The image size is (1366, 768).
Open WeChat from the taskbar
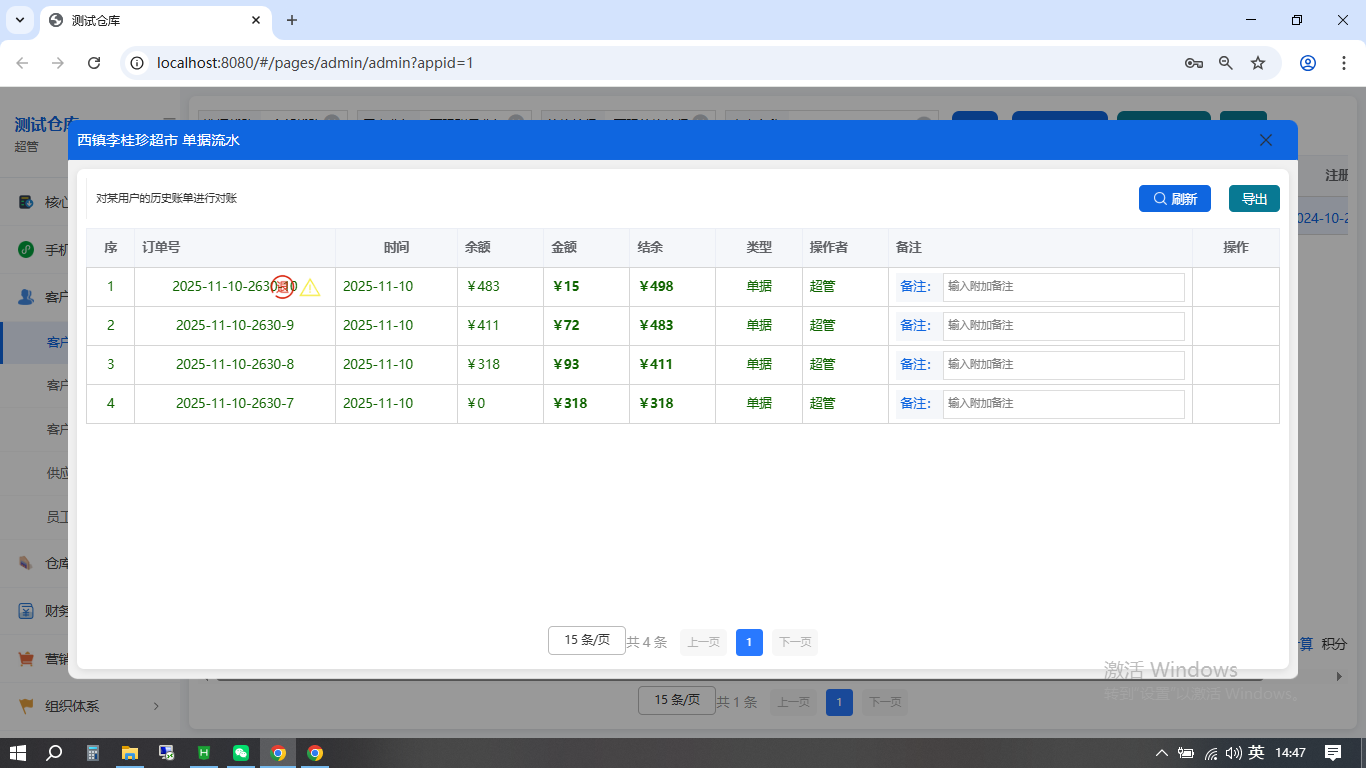click(x=241, y=753)
